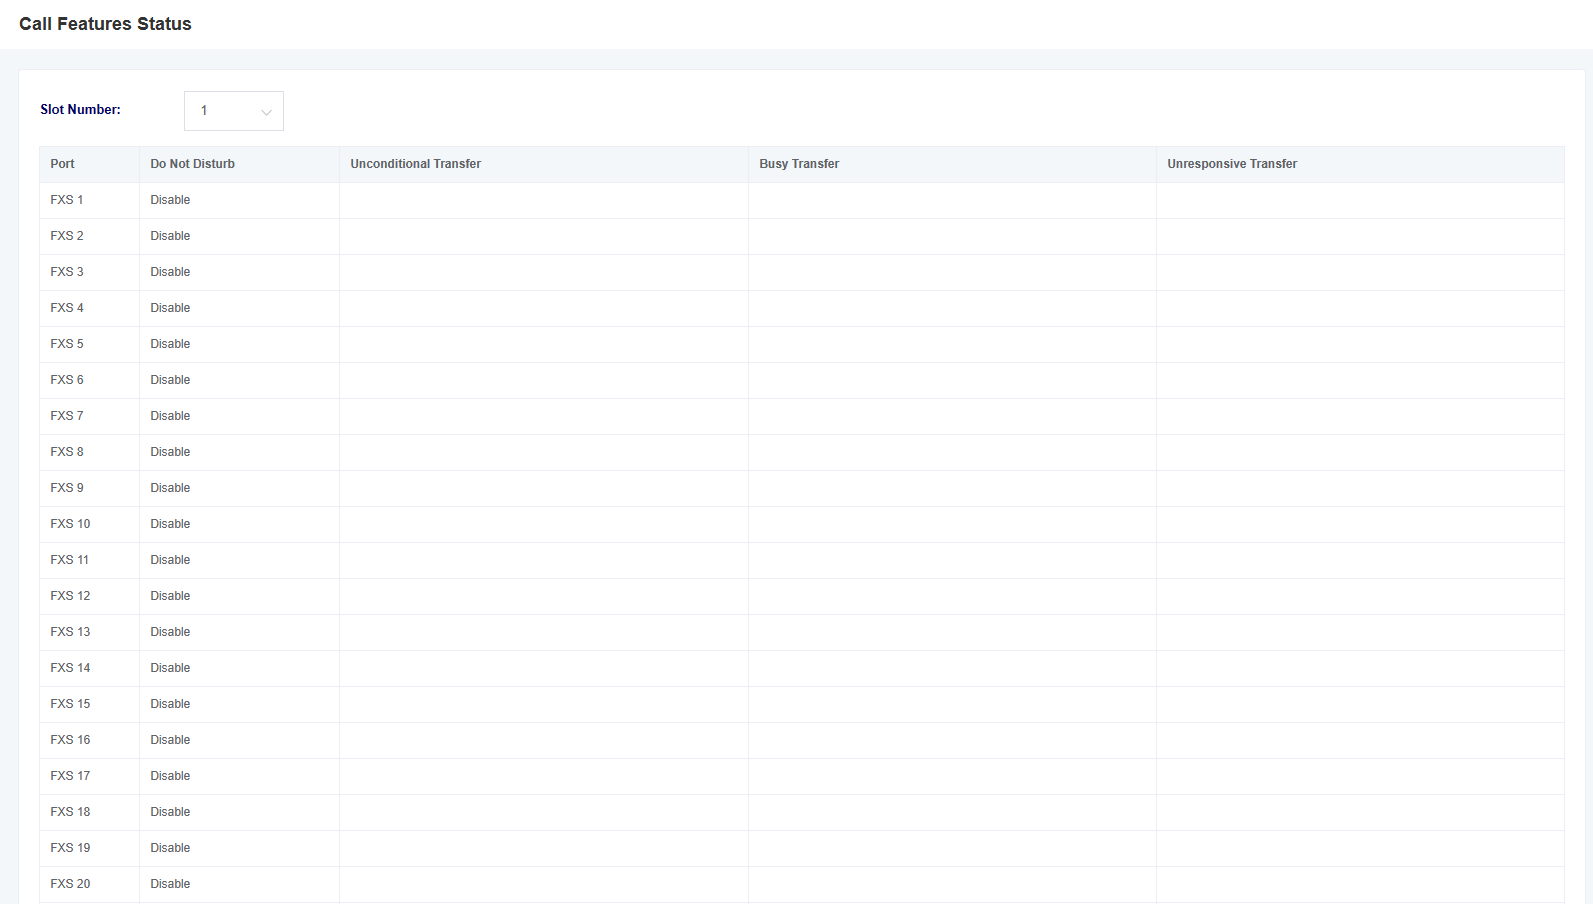Image resolution: width=1593 pixels, height=904 pixels.
Task: Select the FXS 20 port cell
Action: [89, 884]
